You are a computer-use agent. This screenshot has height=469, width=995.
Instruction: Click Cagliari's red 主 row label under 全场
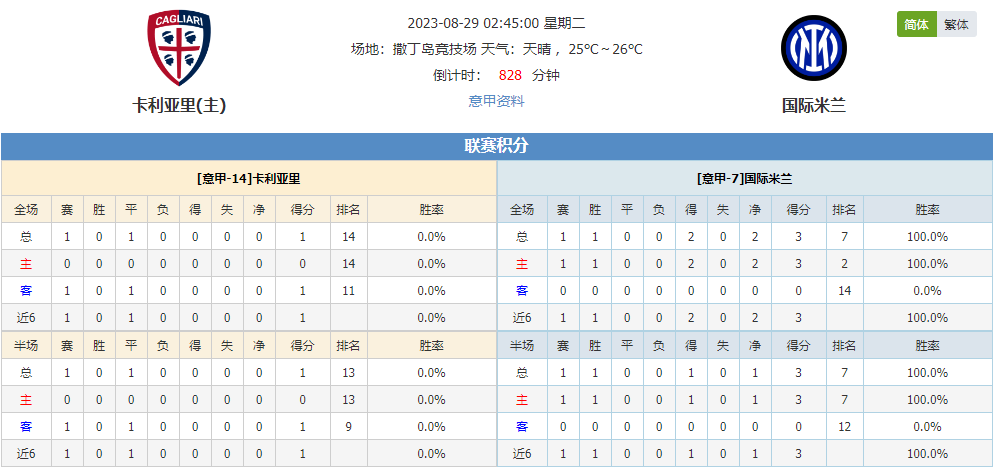tap(26, 264)
